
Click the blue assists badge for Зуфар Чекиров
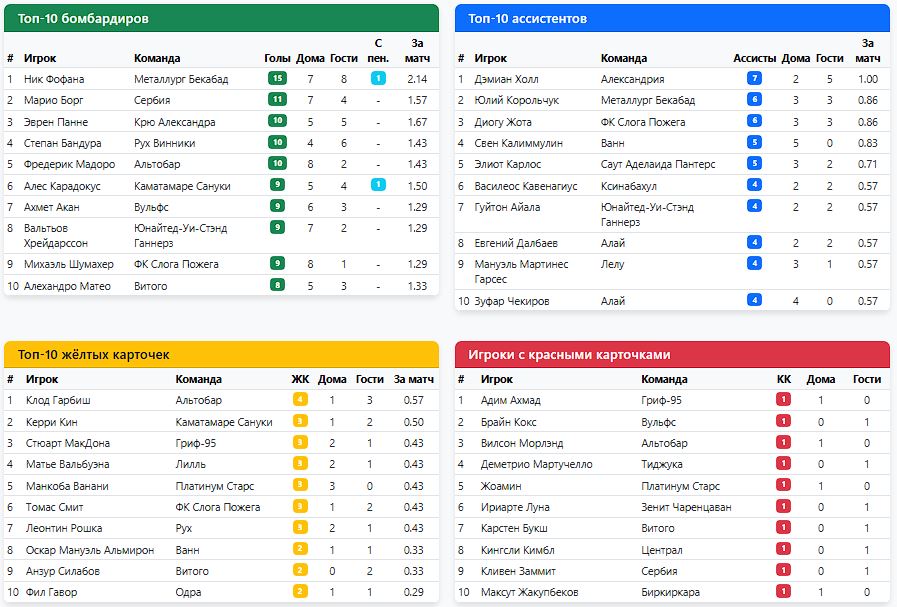pyautogui.click(x=754, y=301)
